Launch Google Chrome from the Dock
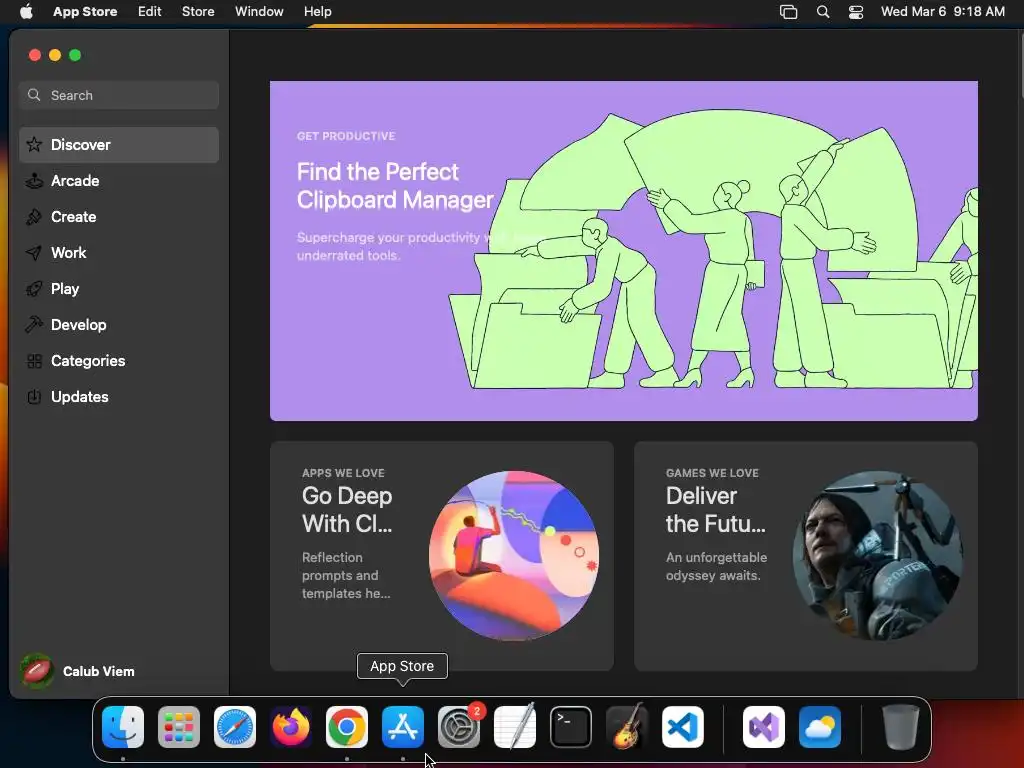 347,727
